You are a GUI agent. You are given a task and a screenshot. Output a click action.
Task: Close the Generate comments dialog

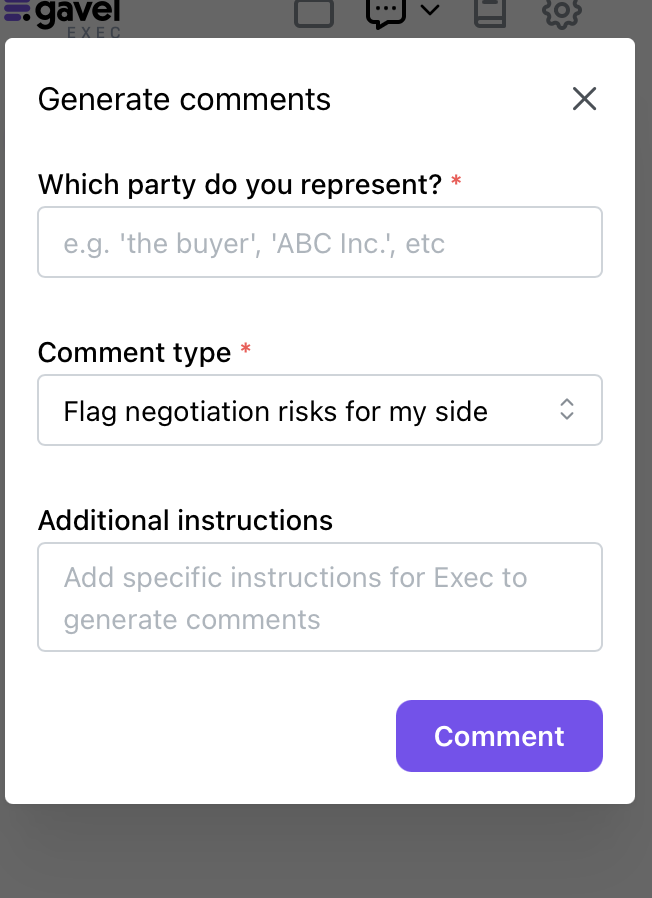coord(584,98)
